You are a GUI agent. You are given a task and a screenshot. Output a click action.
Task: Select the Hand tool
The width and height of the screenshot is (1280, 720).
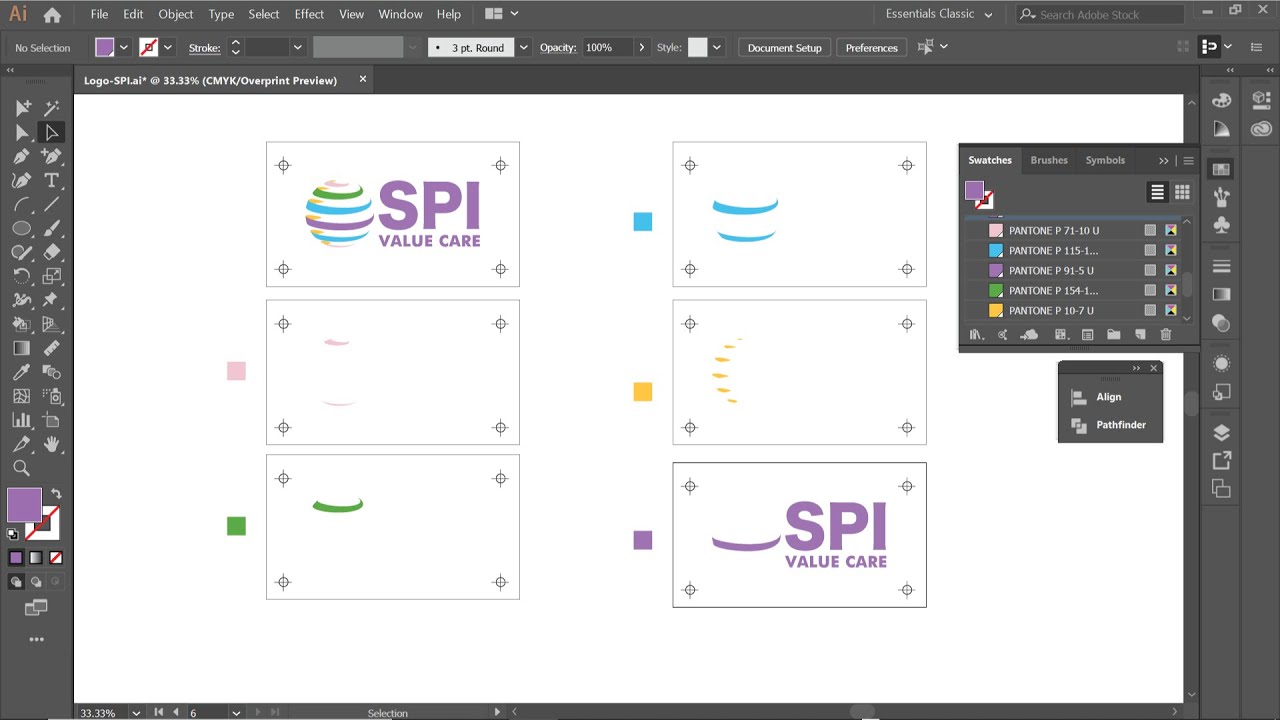51,444
